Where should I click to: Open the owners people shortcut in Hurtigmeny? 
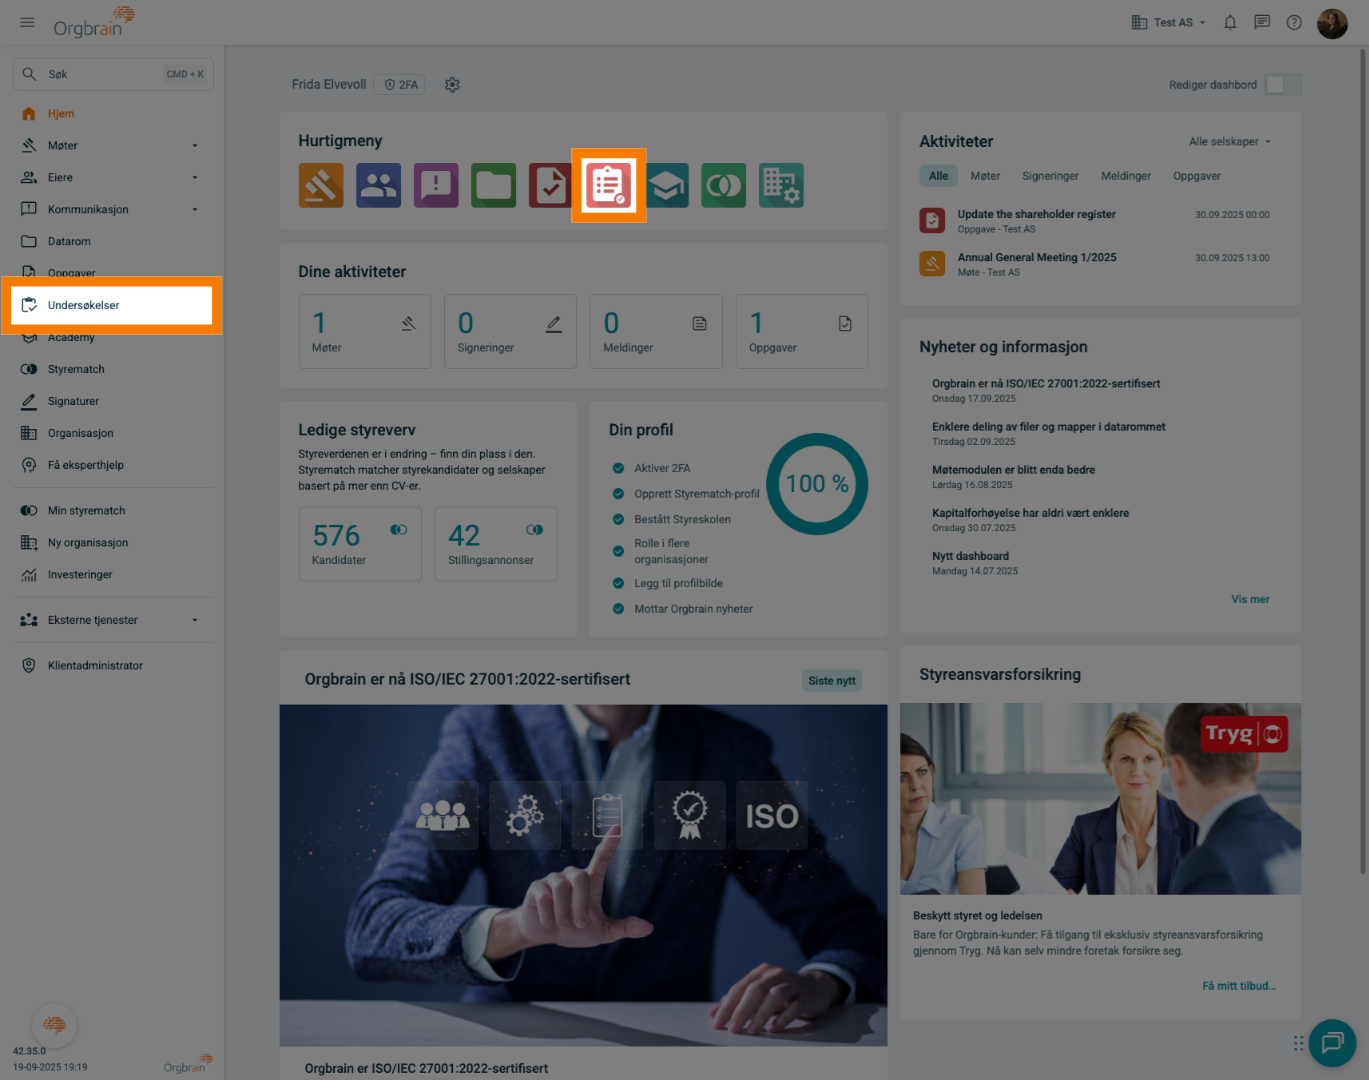pyautogui.click(x=379, y=185)
